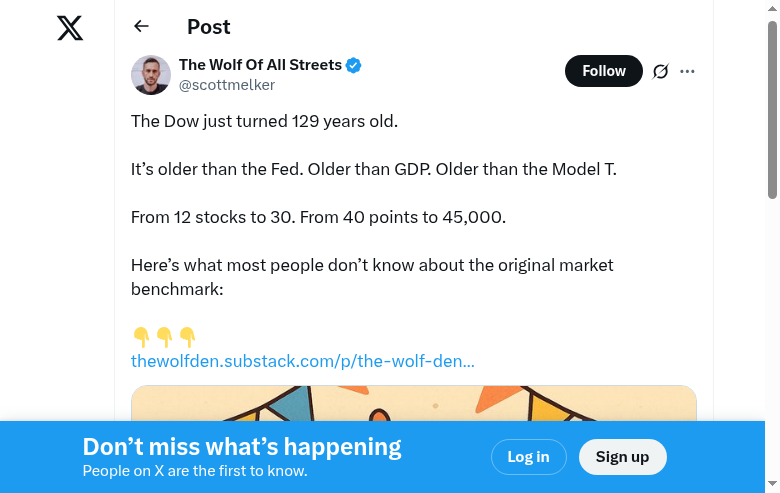Click the scrollbar up arrow

[x=772, y=8]
